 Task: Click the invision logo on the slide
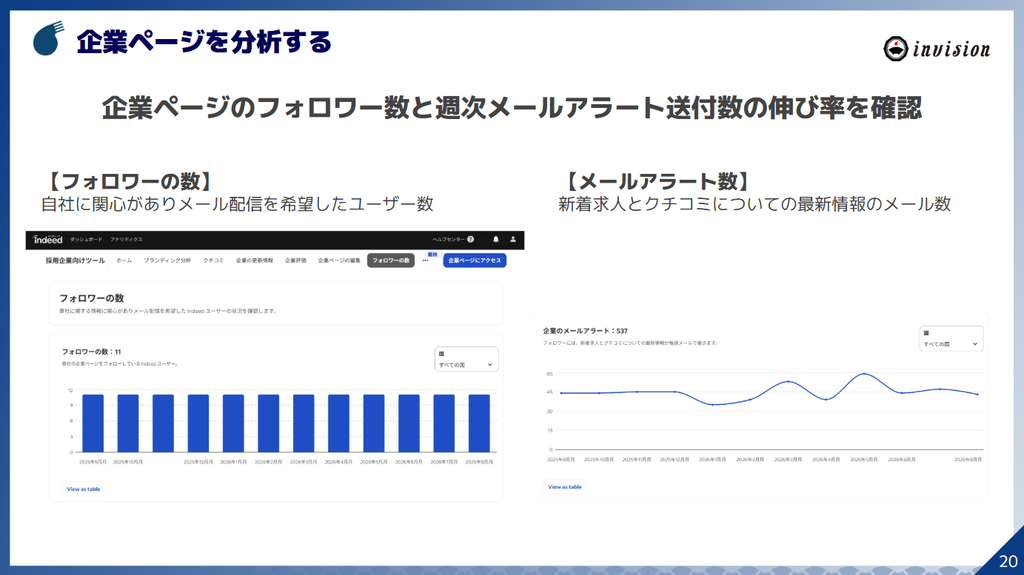coord(937,49)
